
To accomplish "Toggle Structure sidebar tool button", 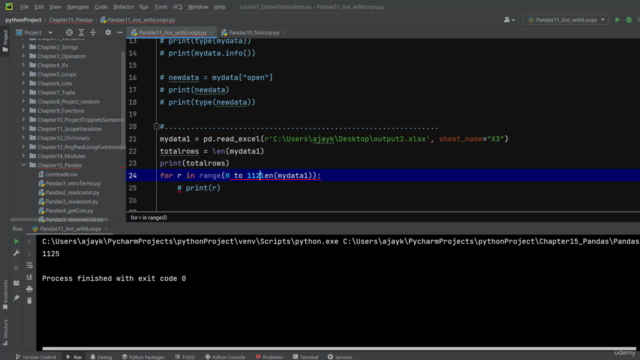I will point(5,332).
